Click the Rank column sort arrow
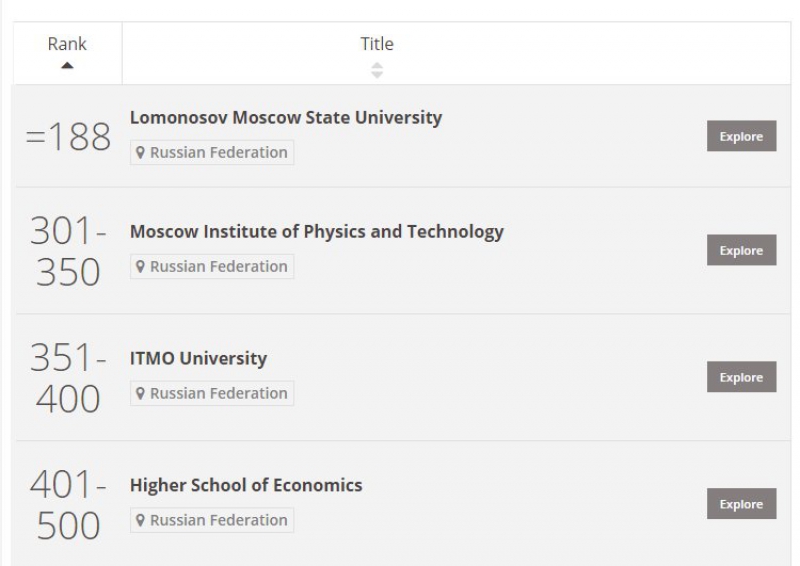This screenshot has width=800, height=566. [67, 67]
